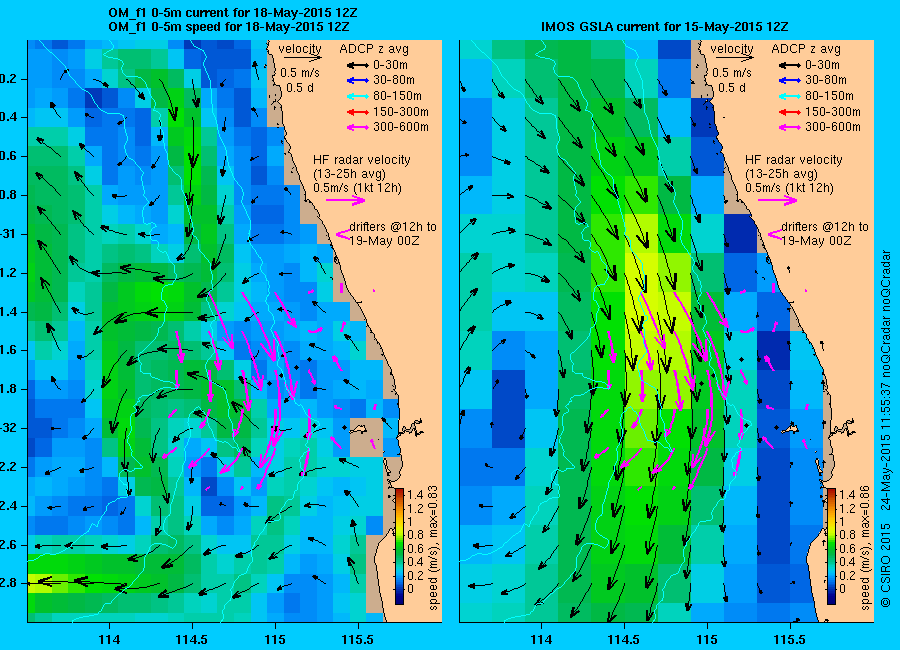
Task: Click 'speed (m/s), max=0.86' label
Action: tap(865, 548)
